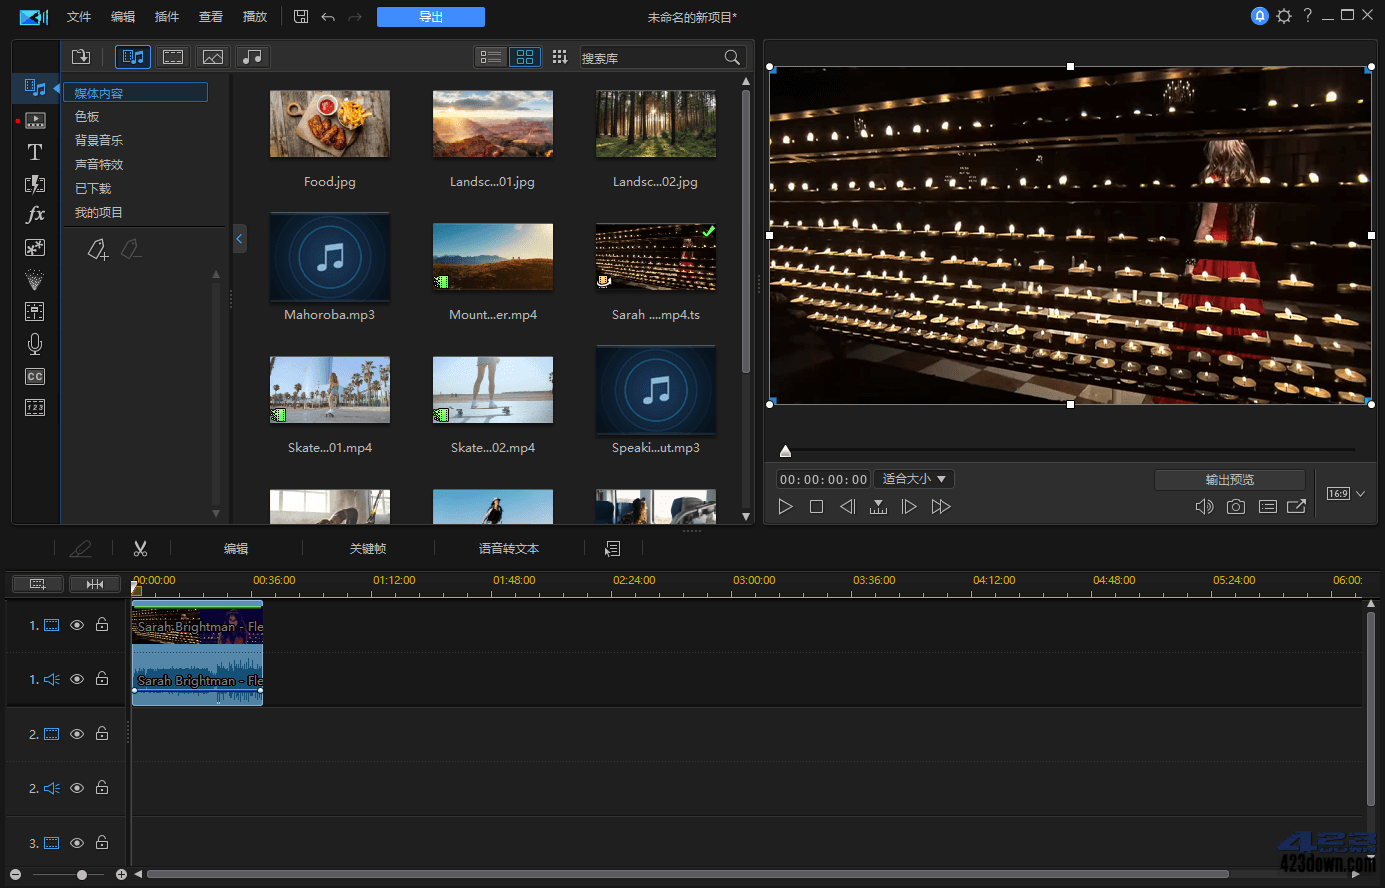Hide video track 1 via eye toggle

[76, 624]
